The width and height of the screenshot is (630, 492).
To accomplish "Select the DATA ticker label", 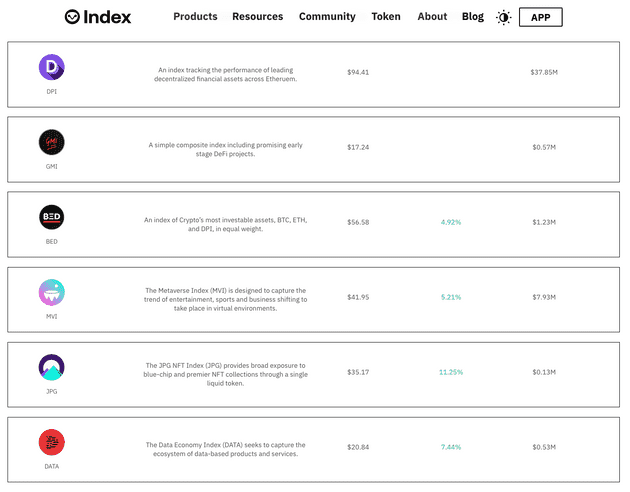I will coord(51,466).
